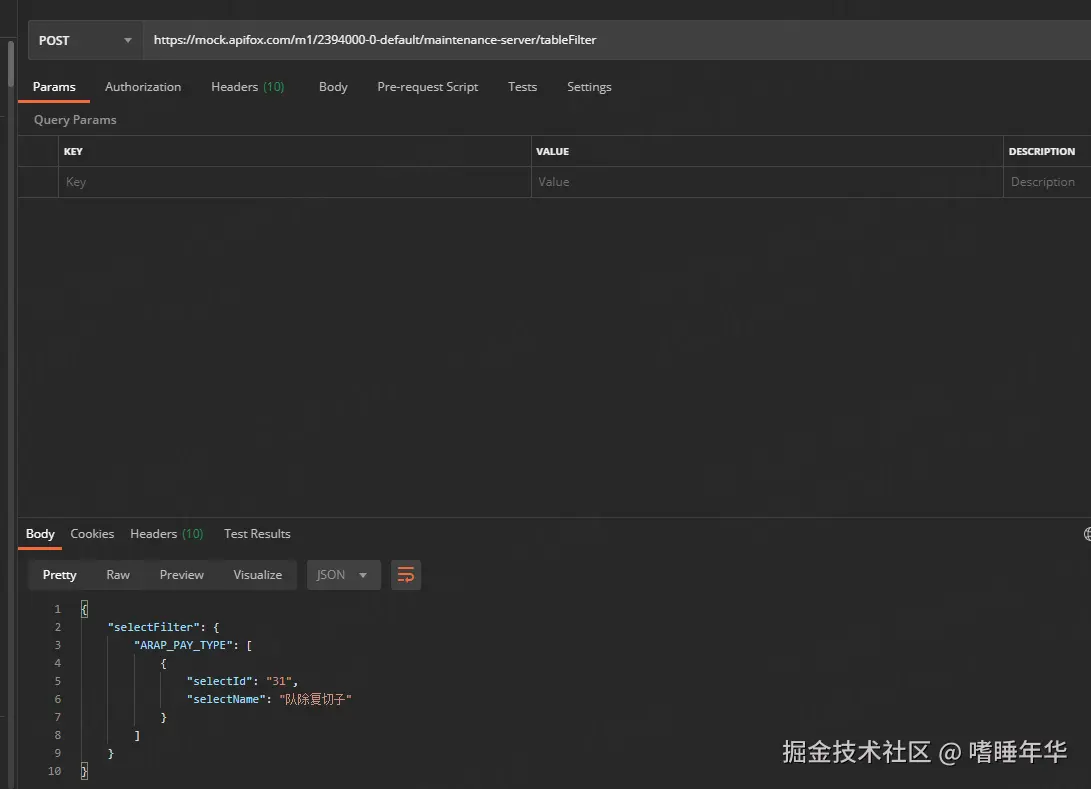
Task: Open the Authorization tab
Action: (143, 87)
